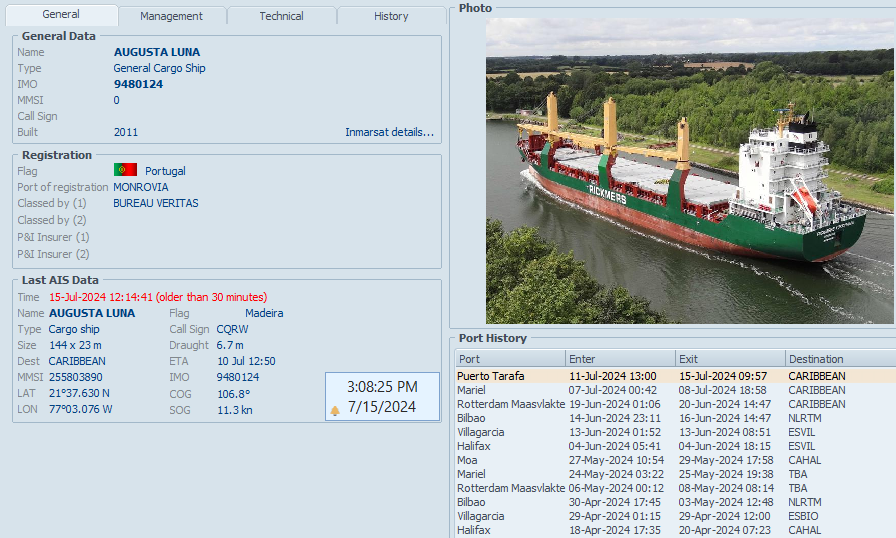The height and width of the screenshot is (538, 896).
Task: Select the Rotterdam Maasvlakte row entered 06-May-2024
Action: coord(675,488)
